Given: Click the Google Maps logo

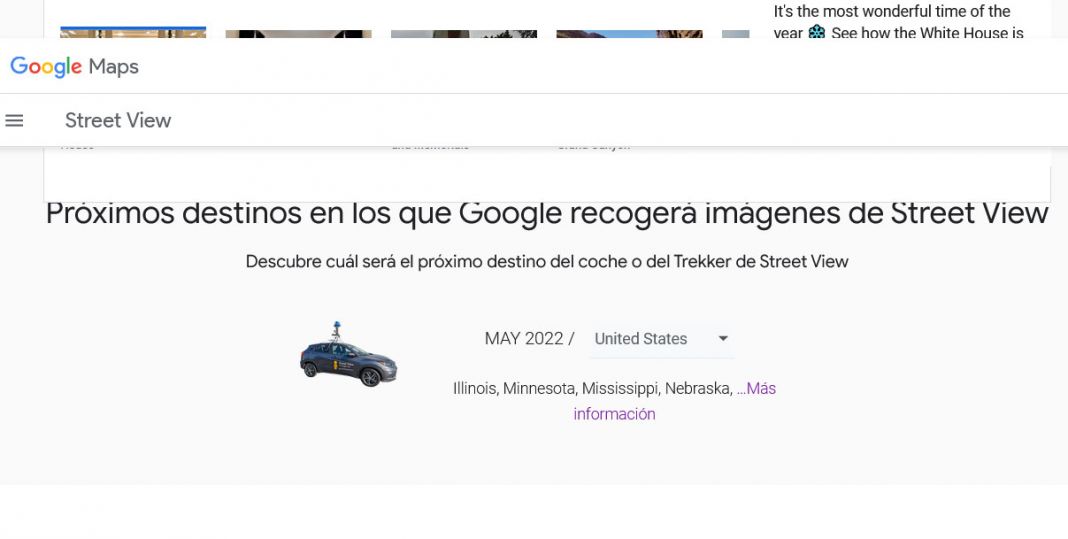Looking at the screenshot, I should pos(75,67).
